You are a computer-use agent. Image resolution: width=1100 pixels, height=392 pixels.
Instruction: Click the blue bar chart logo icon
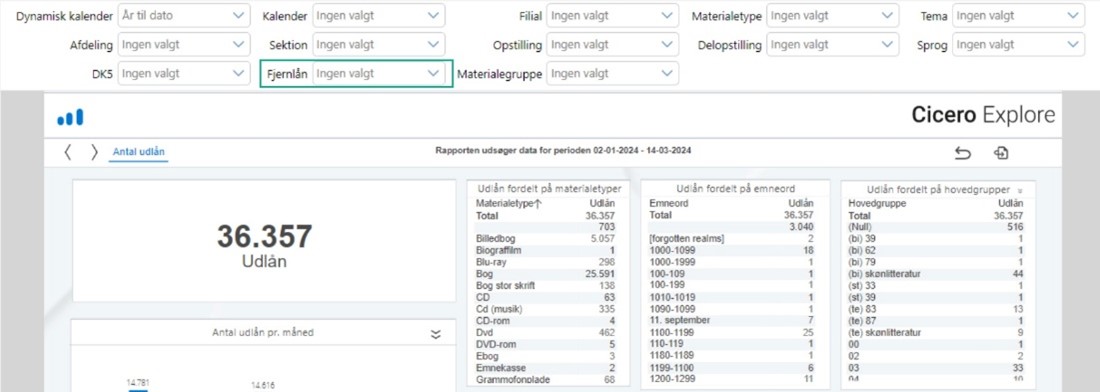pos(70,117)
